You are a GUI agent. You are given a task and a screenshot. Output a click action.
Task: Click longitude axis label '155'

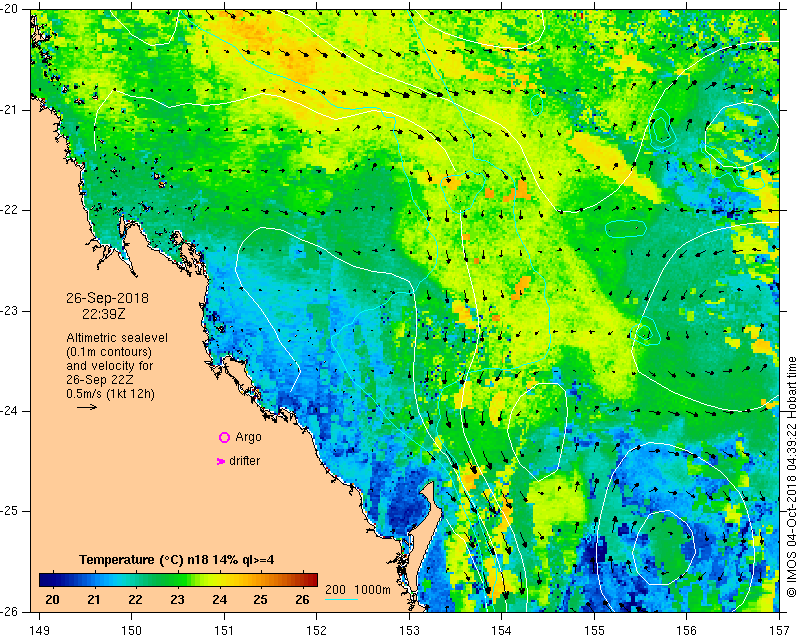tap(594, 631)
